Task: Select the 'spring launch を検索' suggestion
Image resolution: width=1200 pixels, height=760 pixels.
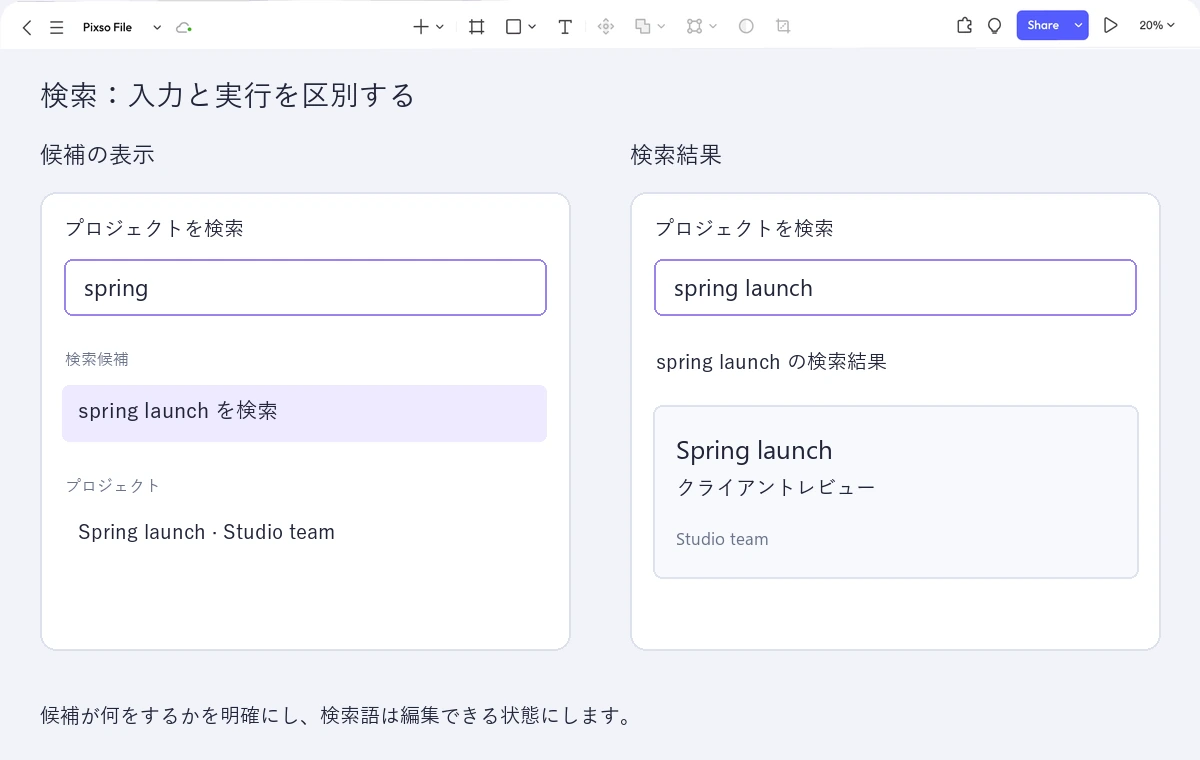Action: click(x=304, y=413)
